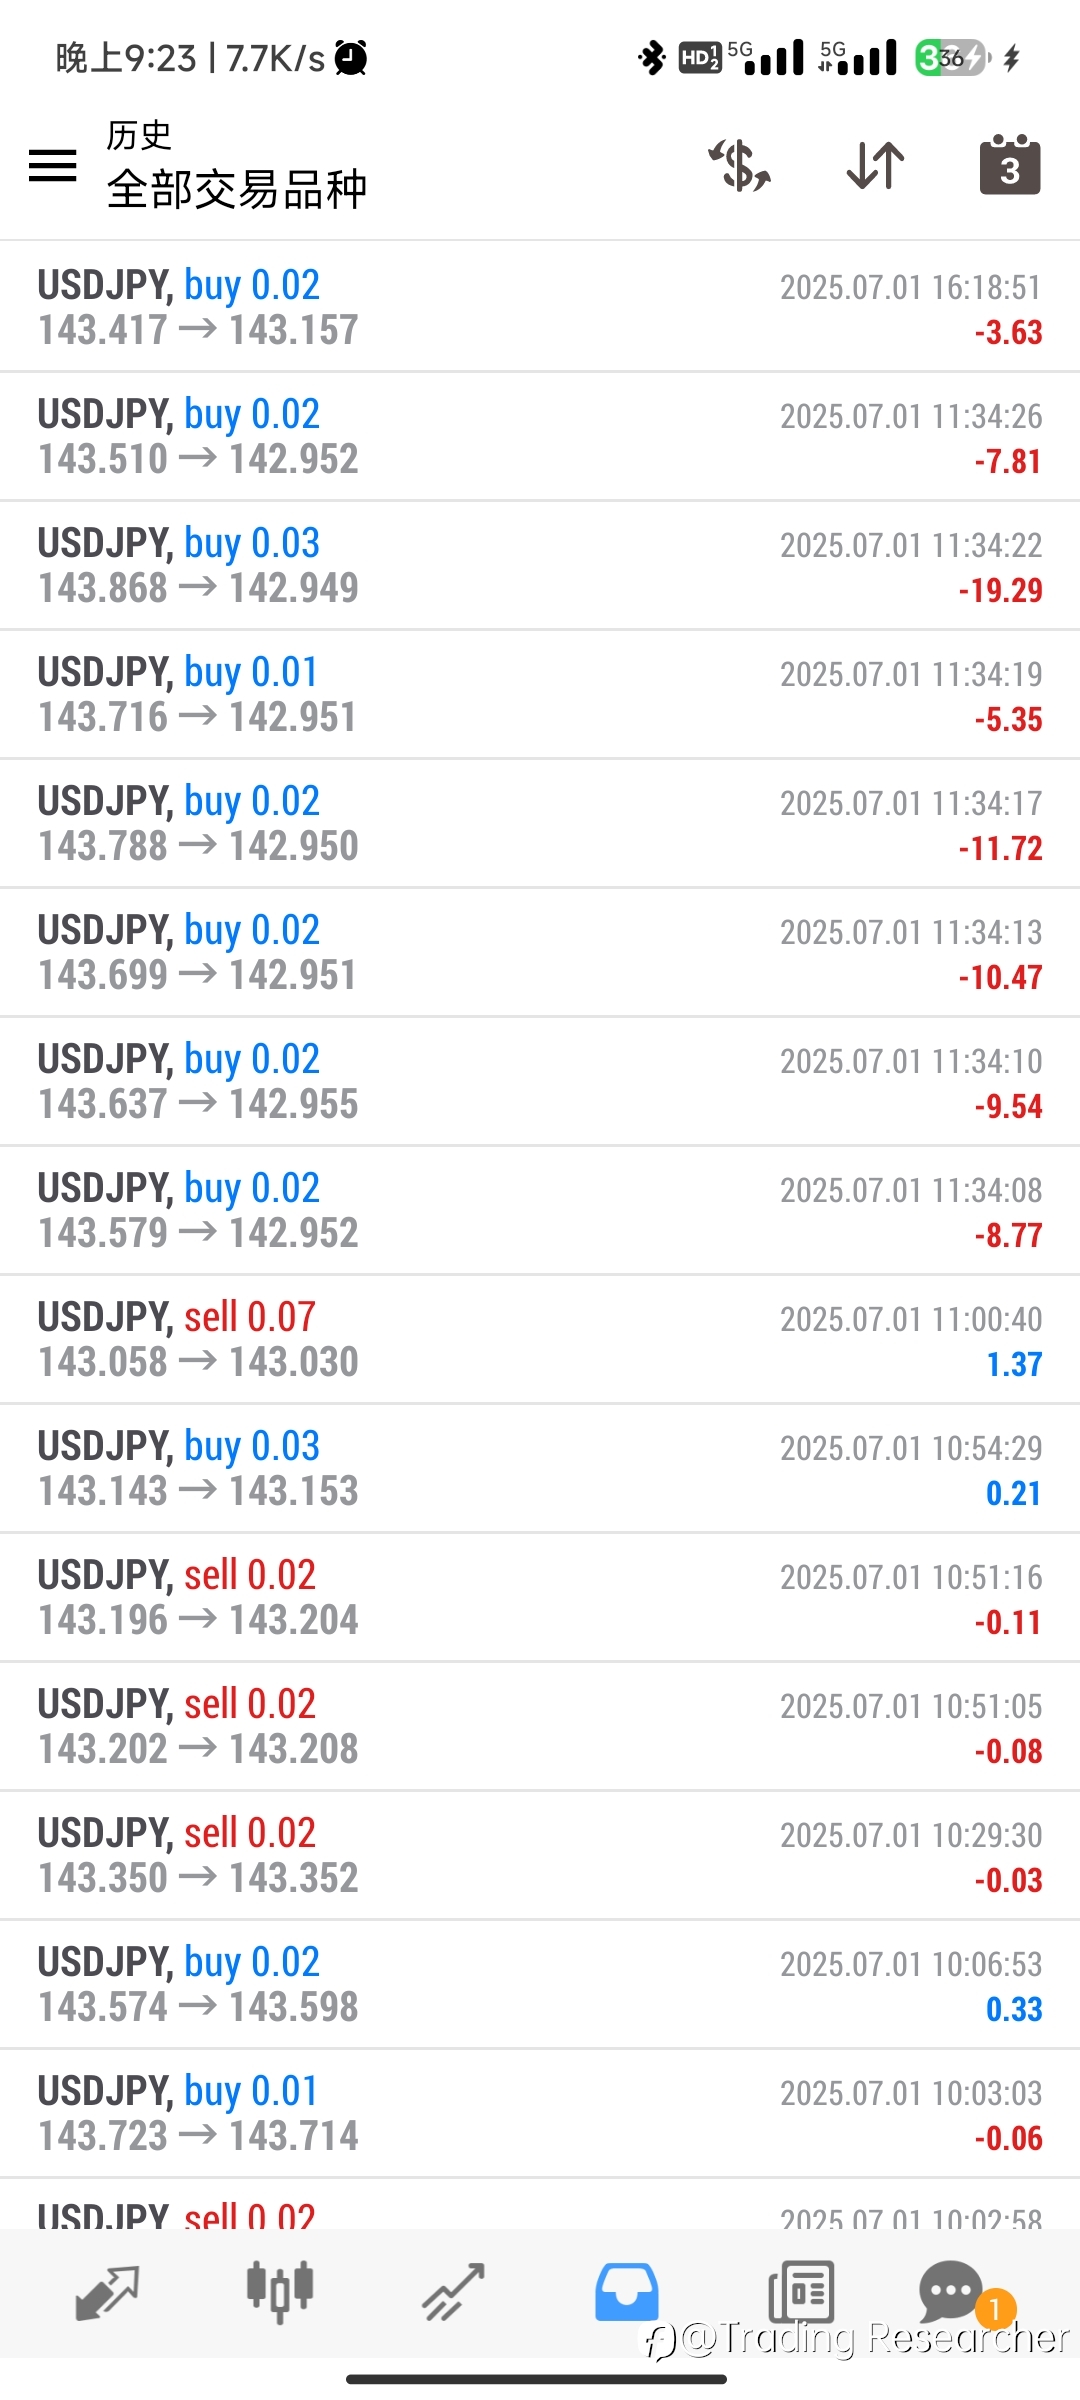Expand USDJPY buy 0.03 trade losing -19.29
Screen dimensions: 1080x2400
[540, 565]
